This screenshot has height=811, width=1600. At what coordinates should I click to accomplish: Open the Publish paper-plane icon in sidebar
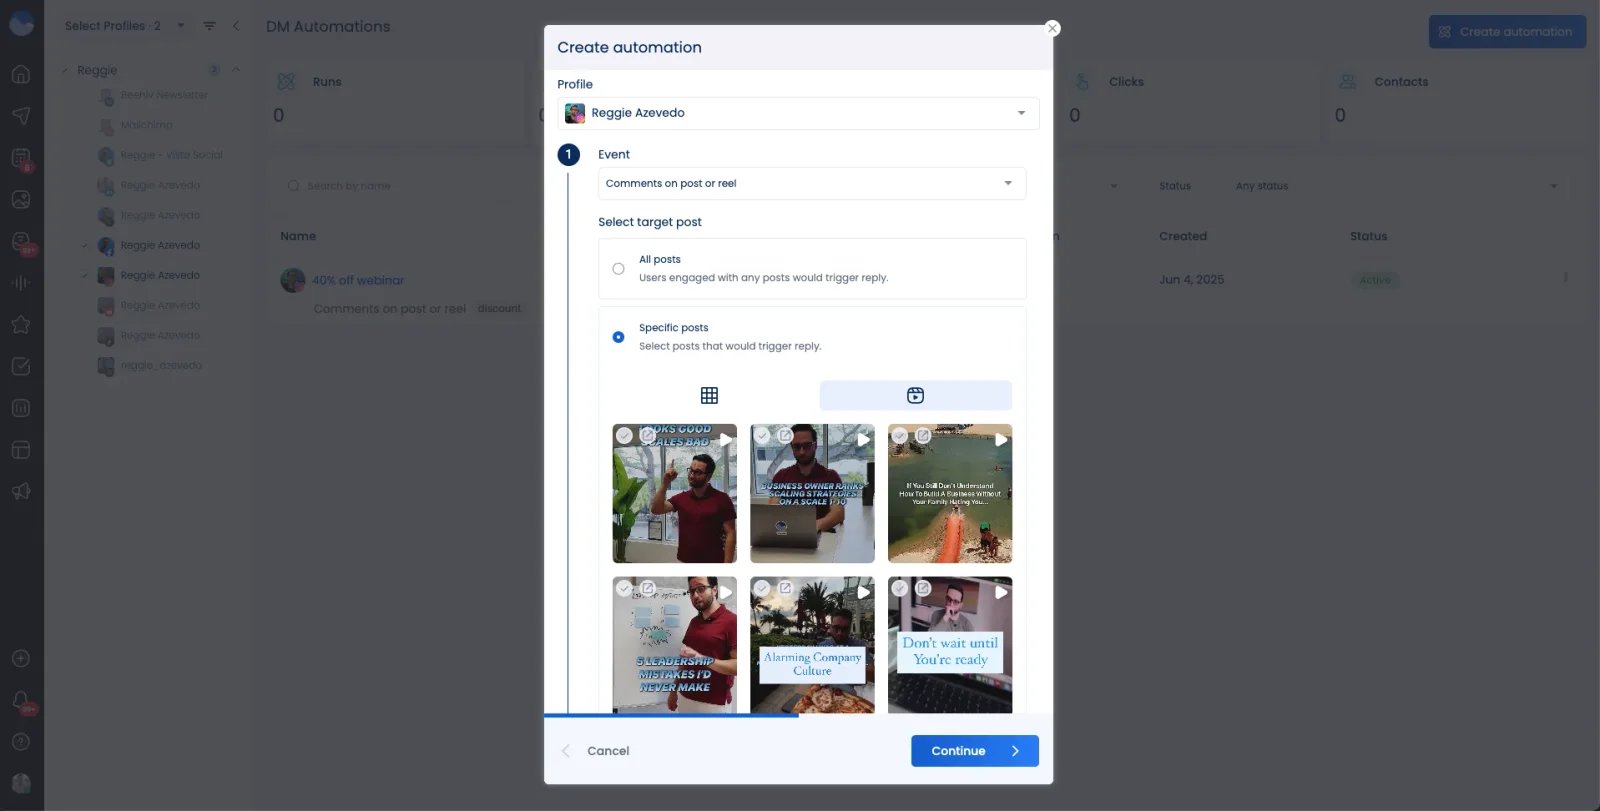[21, 116]
